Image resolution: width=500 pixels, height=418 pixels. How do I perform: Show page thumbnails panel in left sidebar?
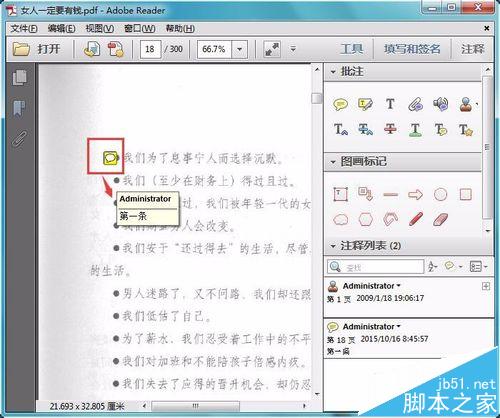click(x=20, y=78)
